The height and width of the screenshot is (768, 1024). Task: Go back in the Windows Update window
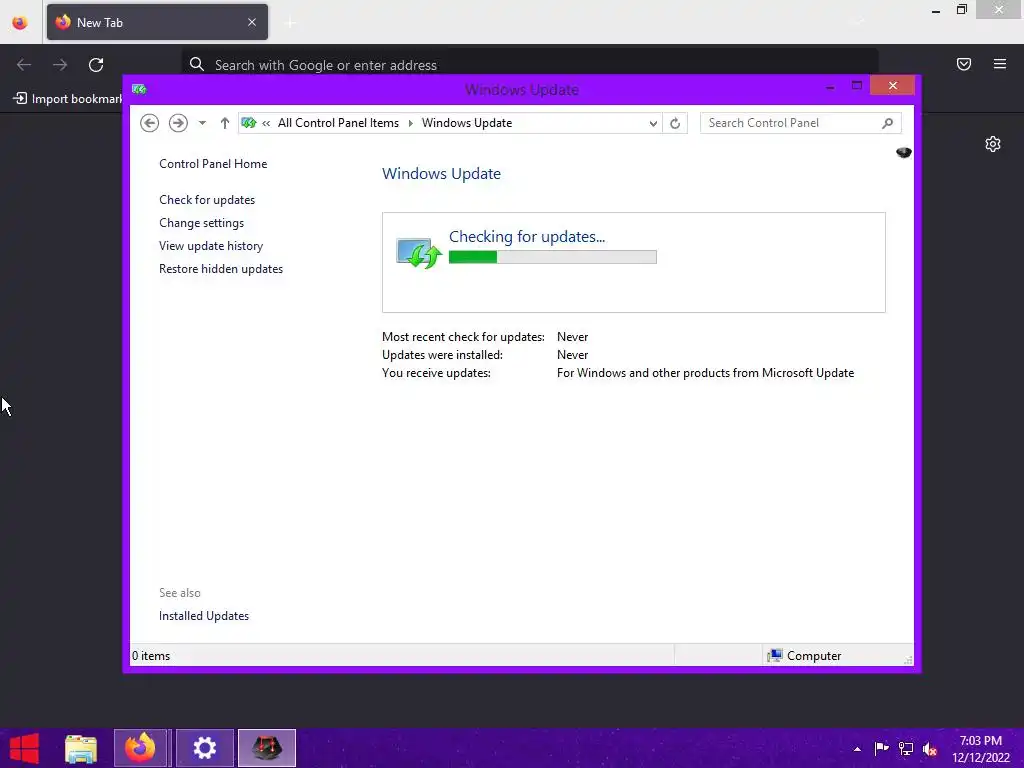pyautogui.click(x=150, y=123)
